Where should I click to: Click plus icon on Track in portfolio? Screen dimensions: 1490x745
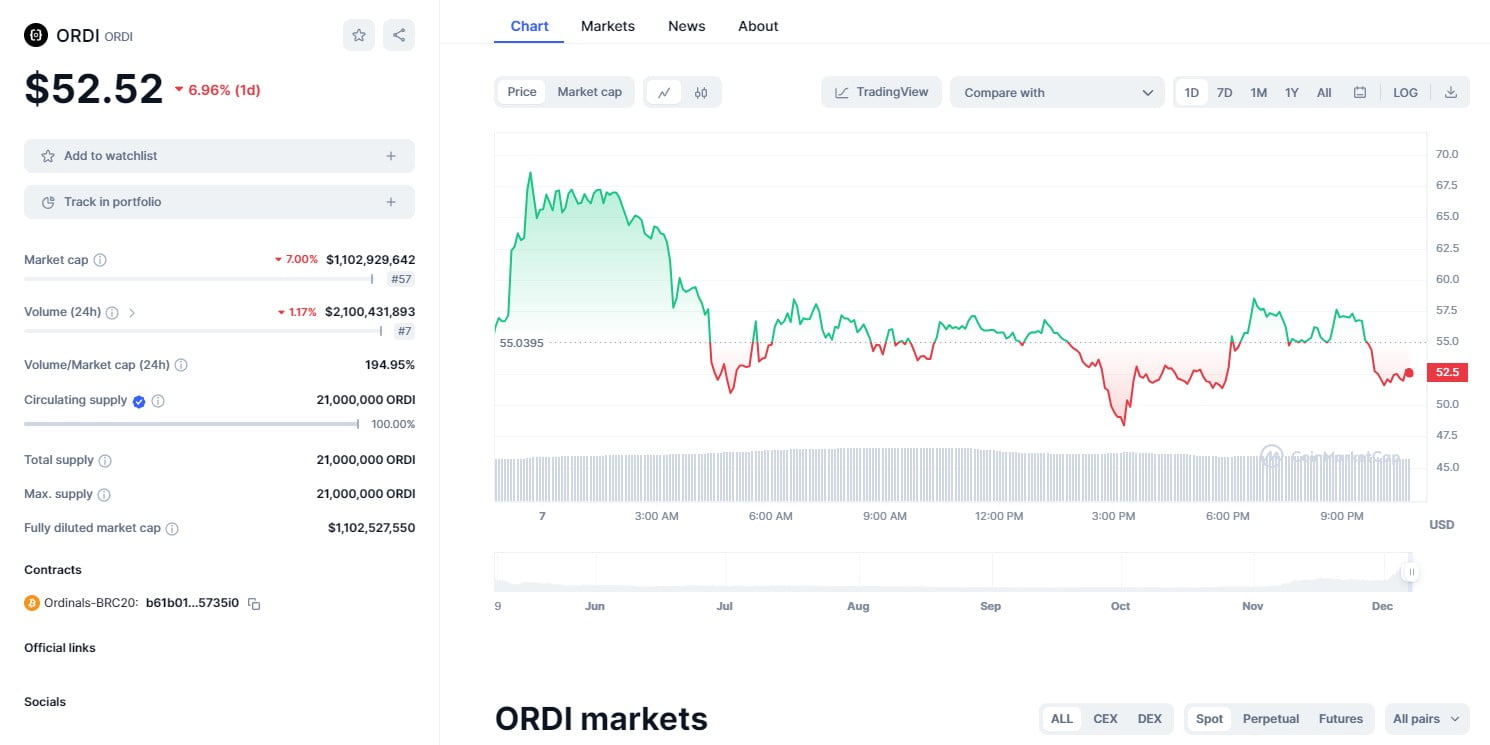pos(391,202)
